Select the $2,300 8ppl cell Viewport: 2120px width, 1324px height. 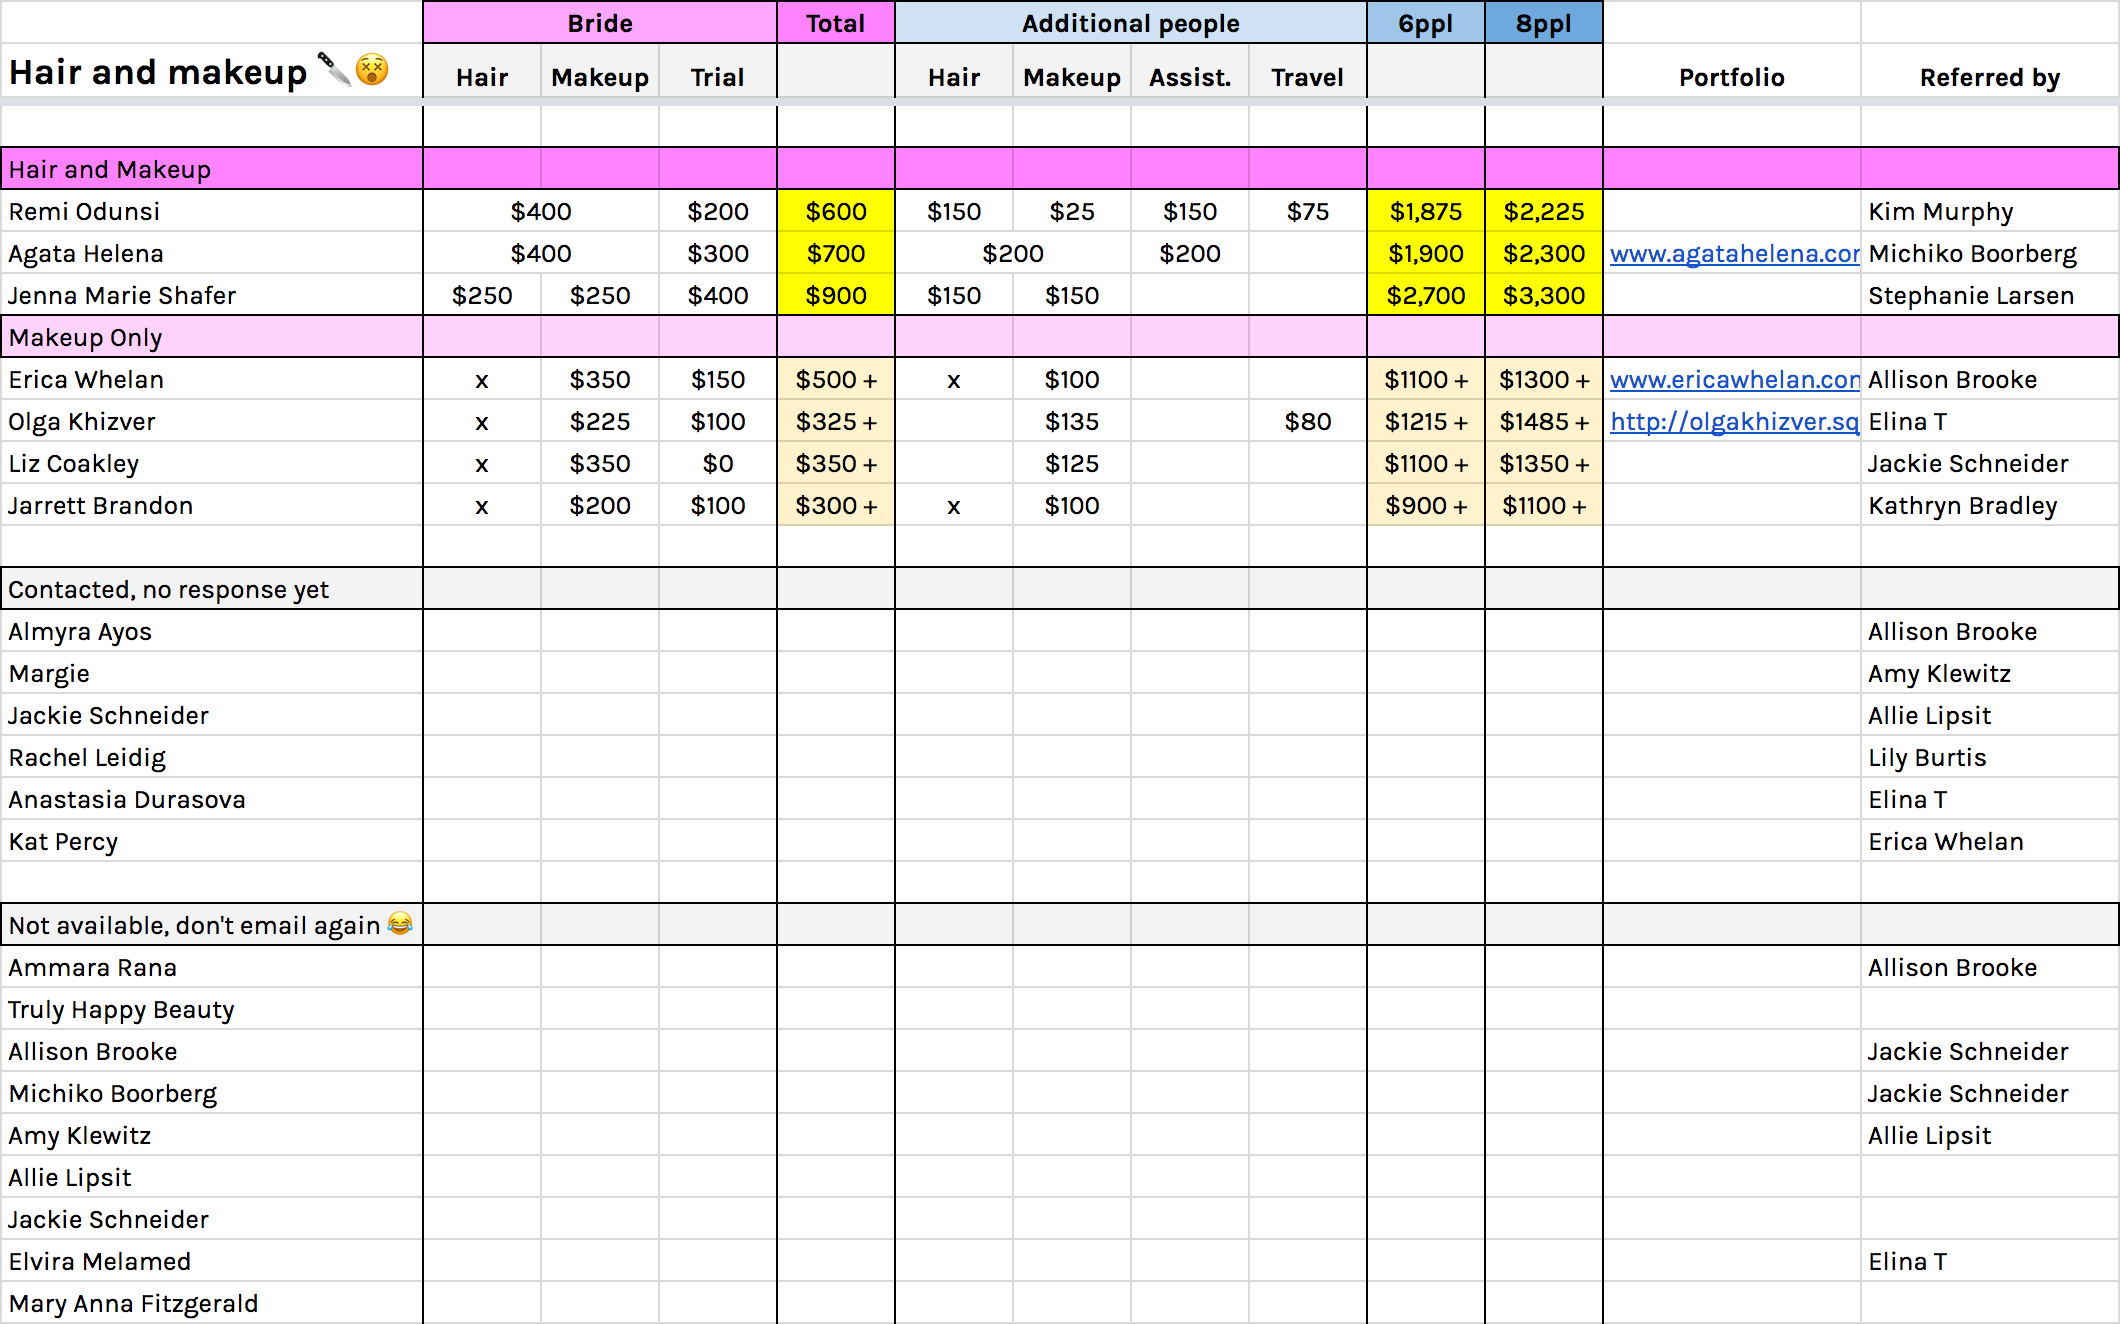[x=1544, y=254]
